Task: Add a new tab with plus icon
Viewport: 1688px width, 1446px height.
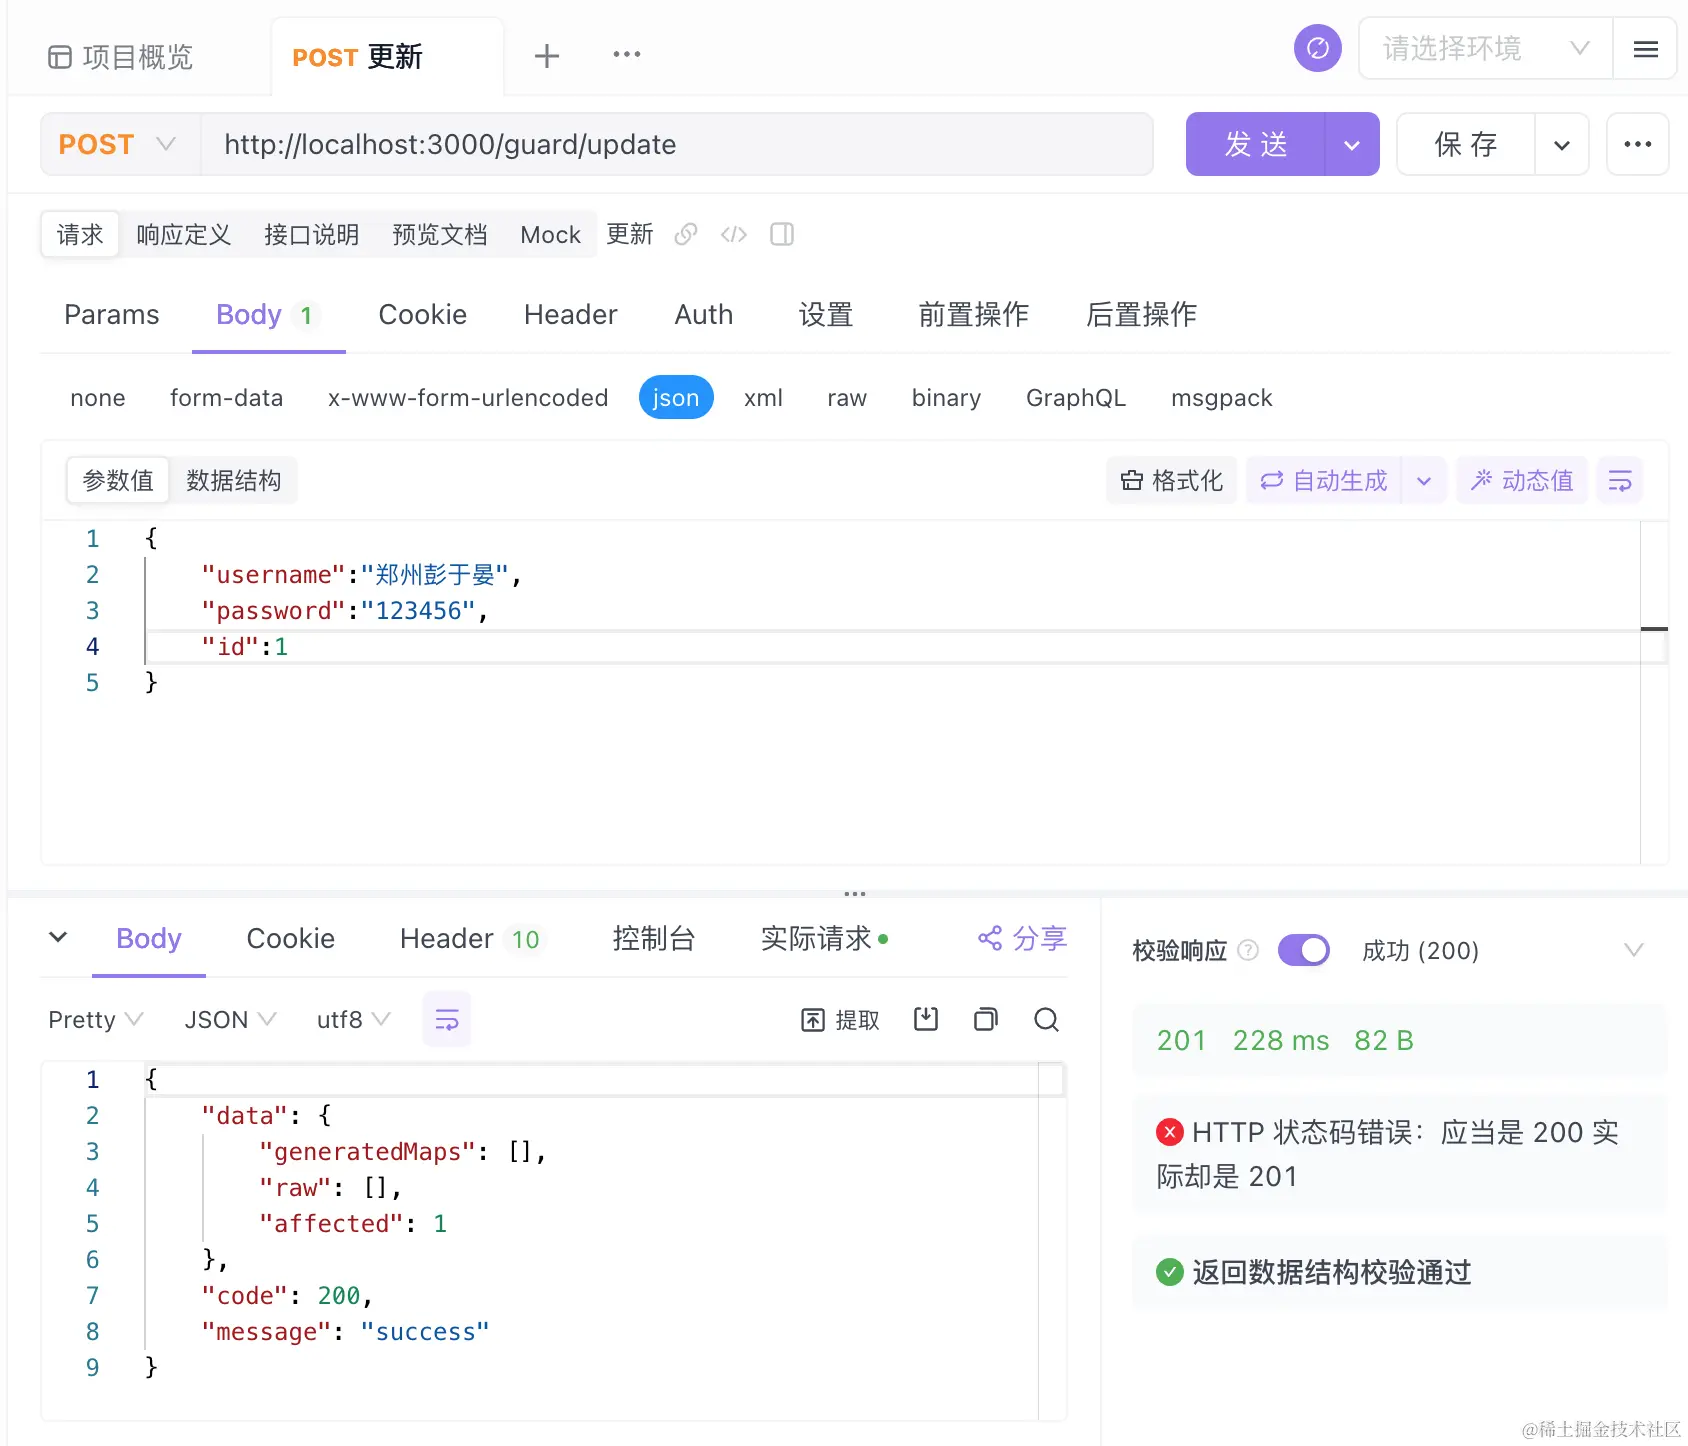Action: point(546,56)
